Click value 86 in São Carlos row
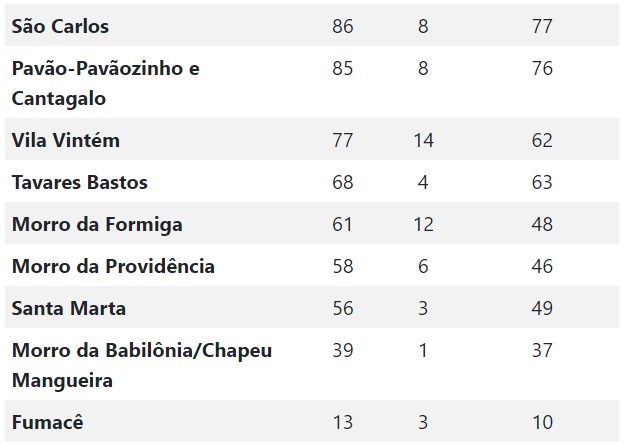 coord(343,26)
